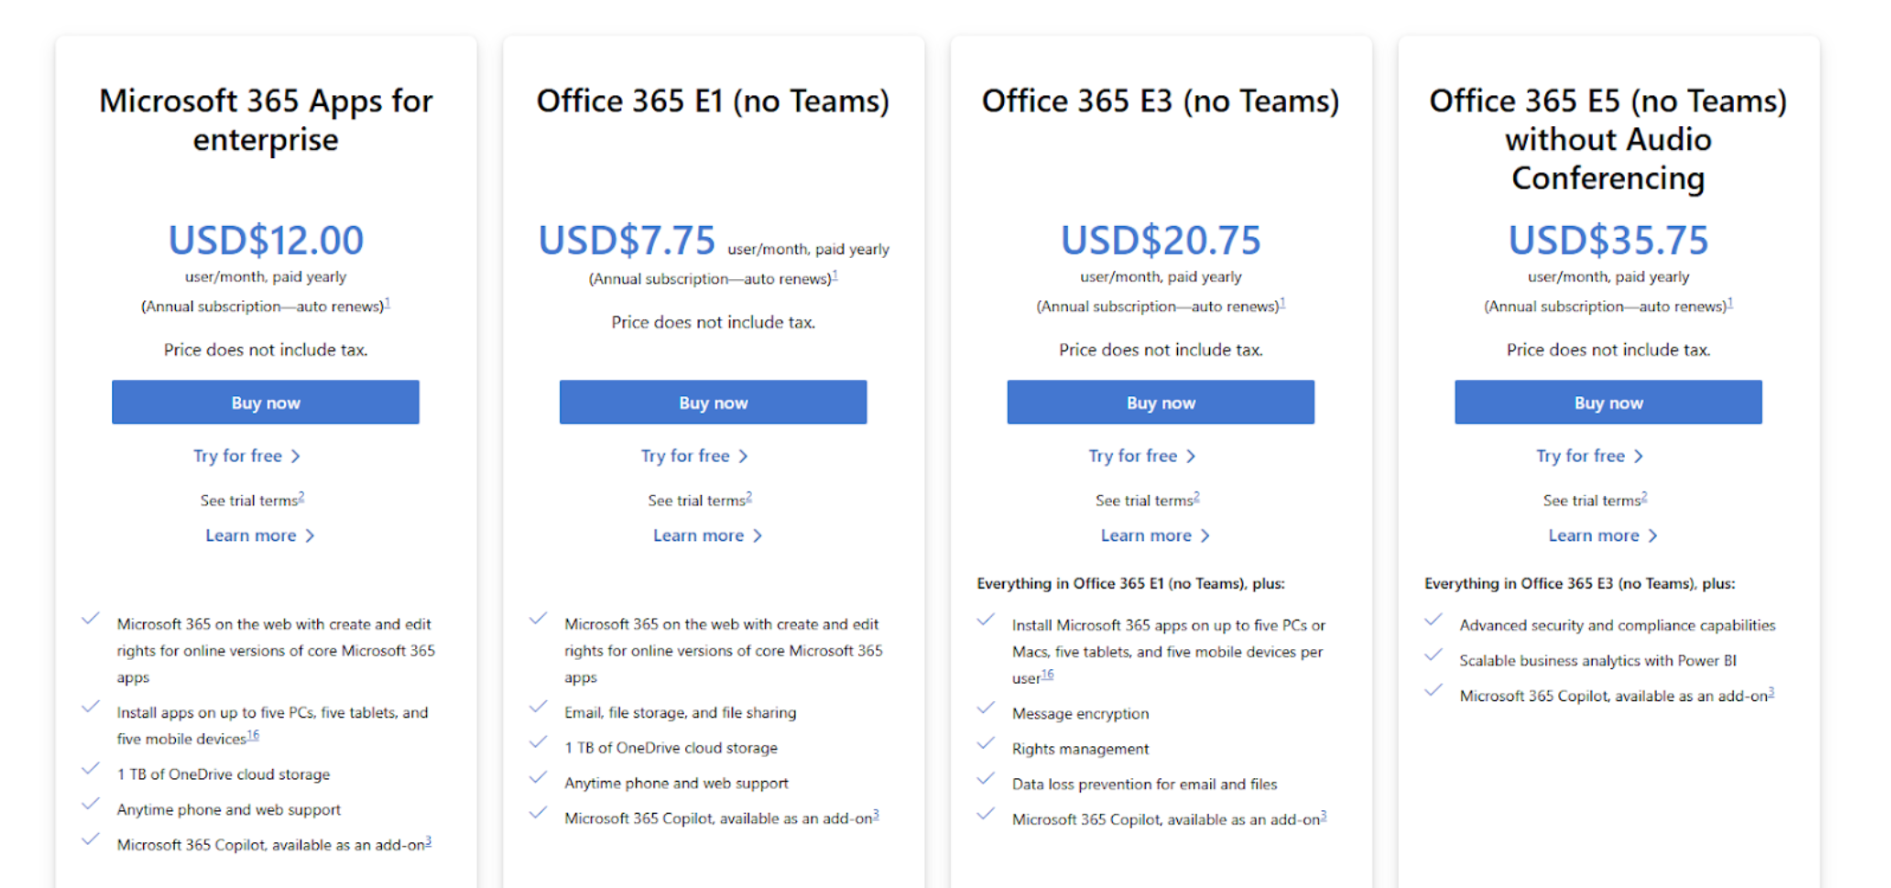Open Try for free for Office 365 E1
Image resolution: width=1891 pixels, height=888 pixels.
[695, 455]
